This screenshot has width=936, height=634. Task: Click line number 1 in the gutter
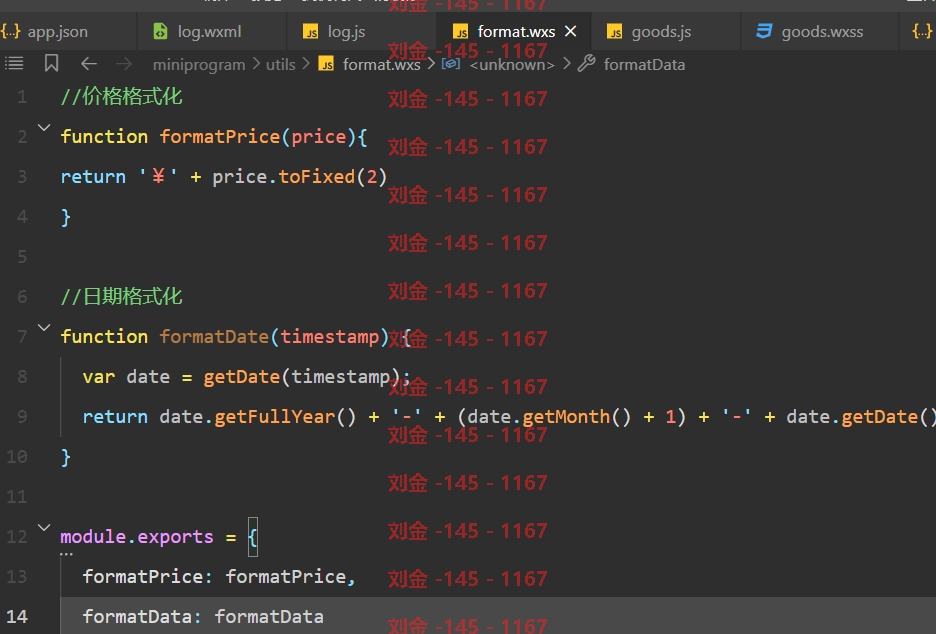[x=22, y=97]
